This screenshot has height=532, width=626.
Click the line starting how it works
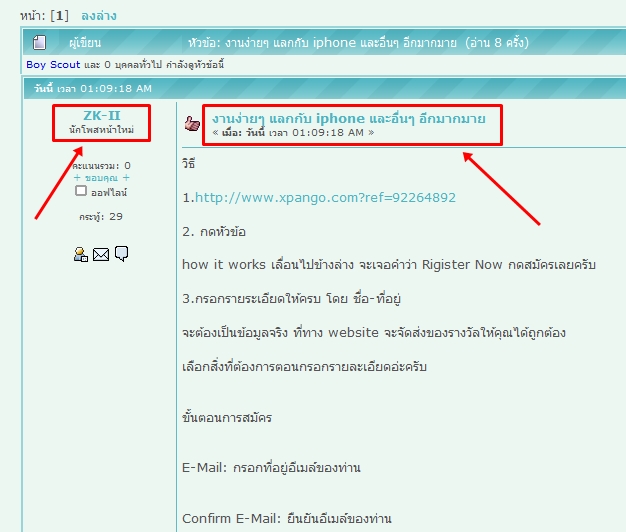click(389, 265)
